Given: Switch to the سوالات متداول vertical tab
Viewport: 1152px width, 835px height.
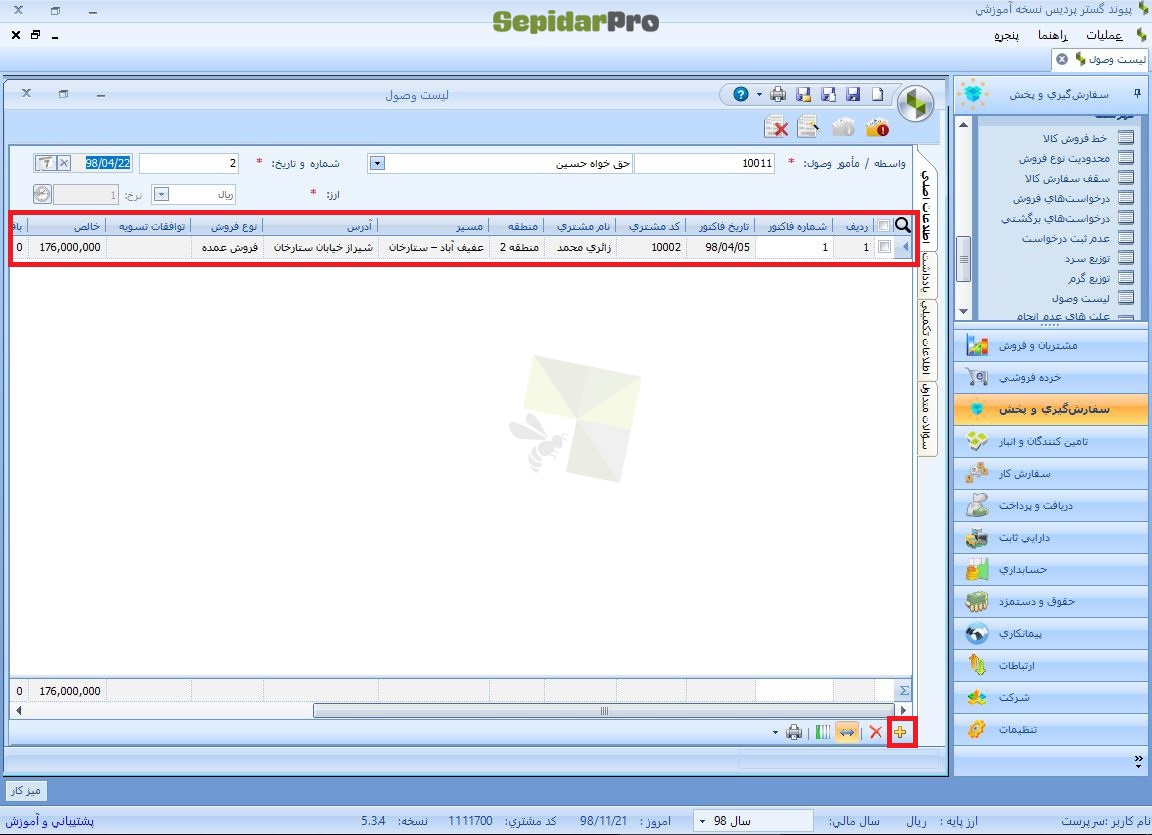Looking at the screenshot, I should [x=926, y=417].
